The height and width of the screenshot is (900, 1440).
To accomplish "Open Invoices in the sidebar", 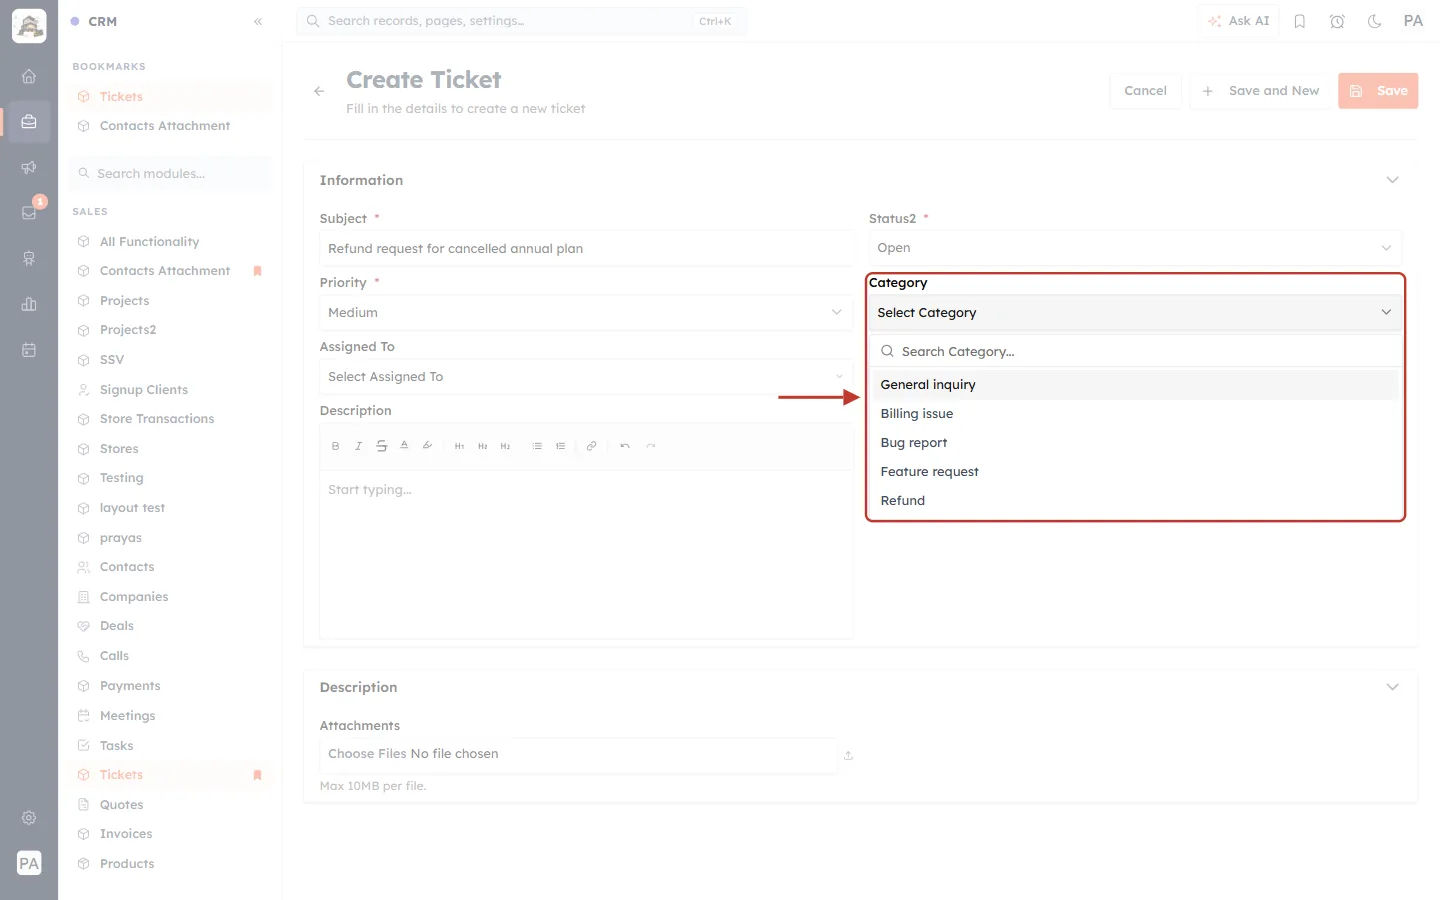I will pos(126,834).
